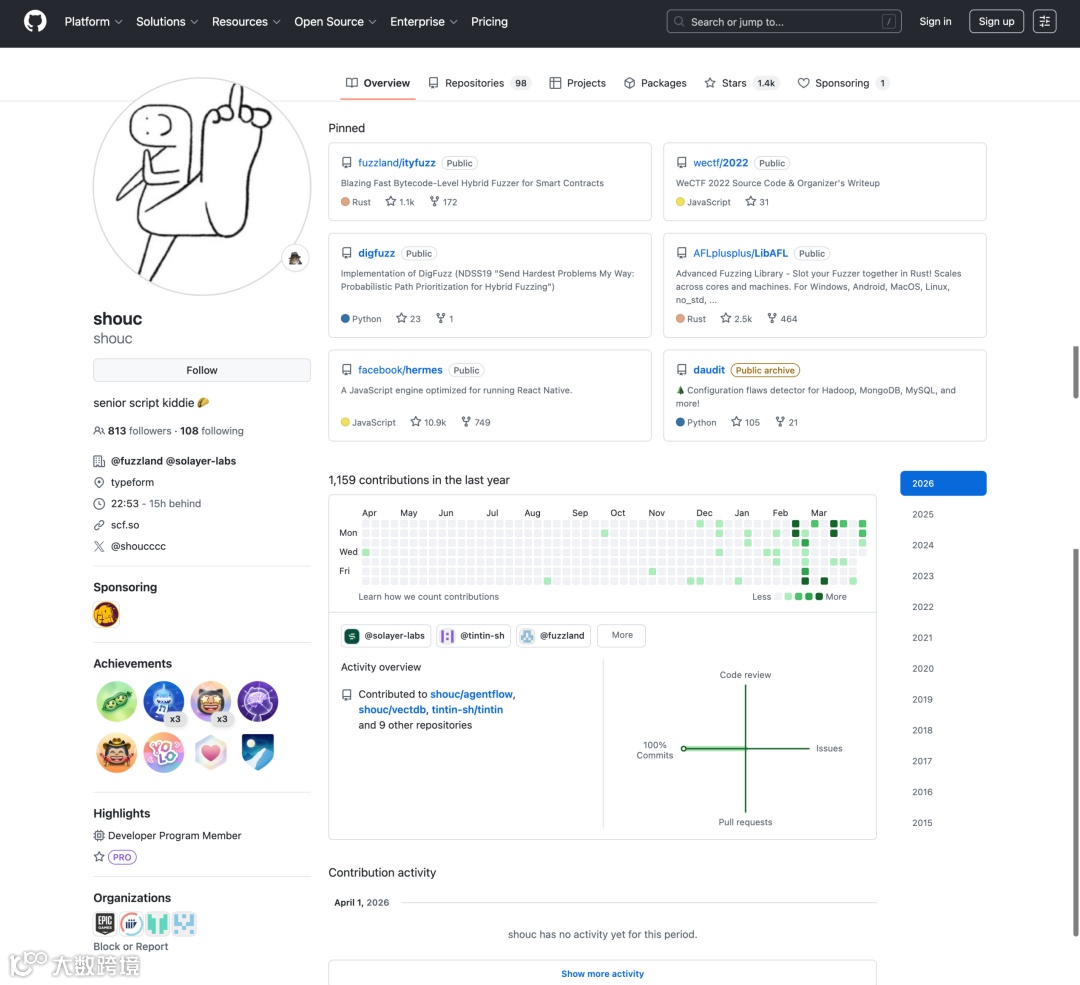
Task: Switch to the Stars tab
Action: coord(741,83)
